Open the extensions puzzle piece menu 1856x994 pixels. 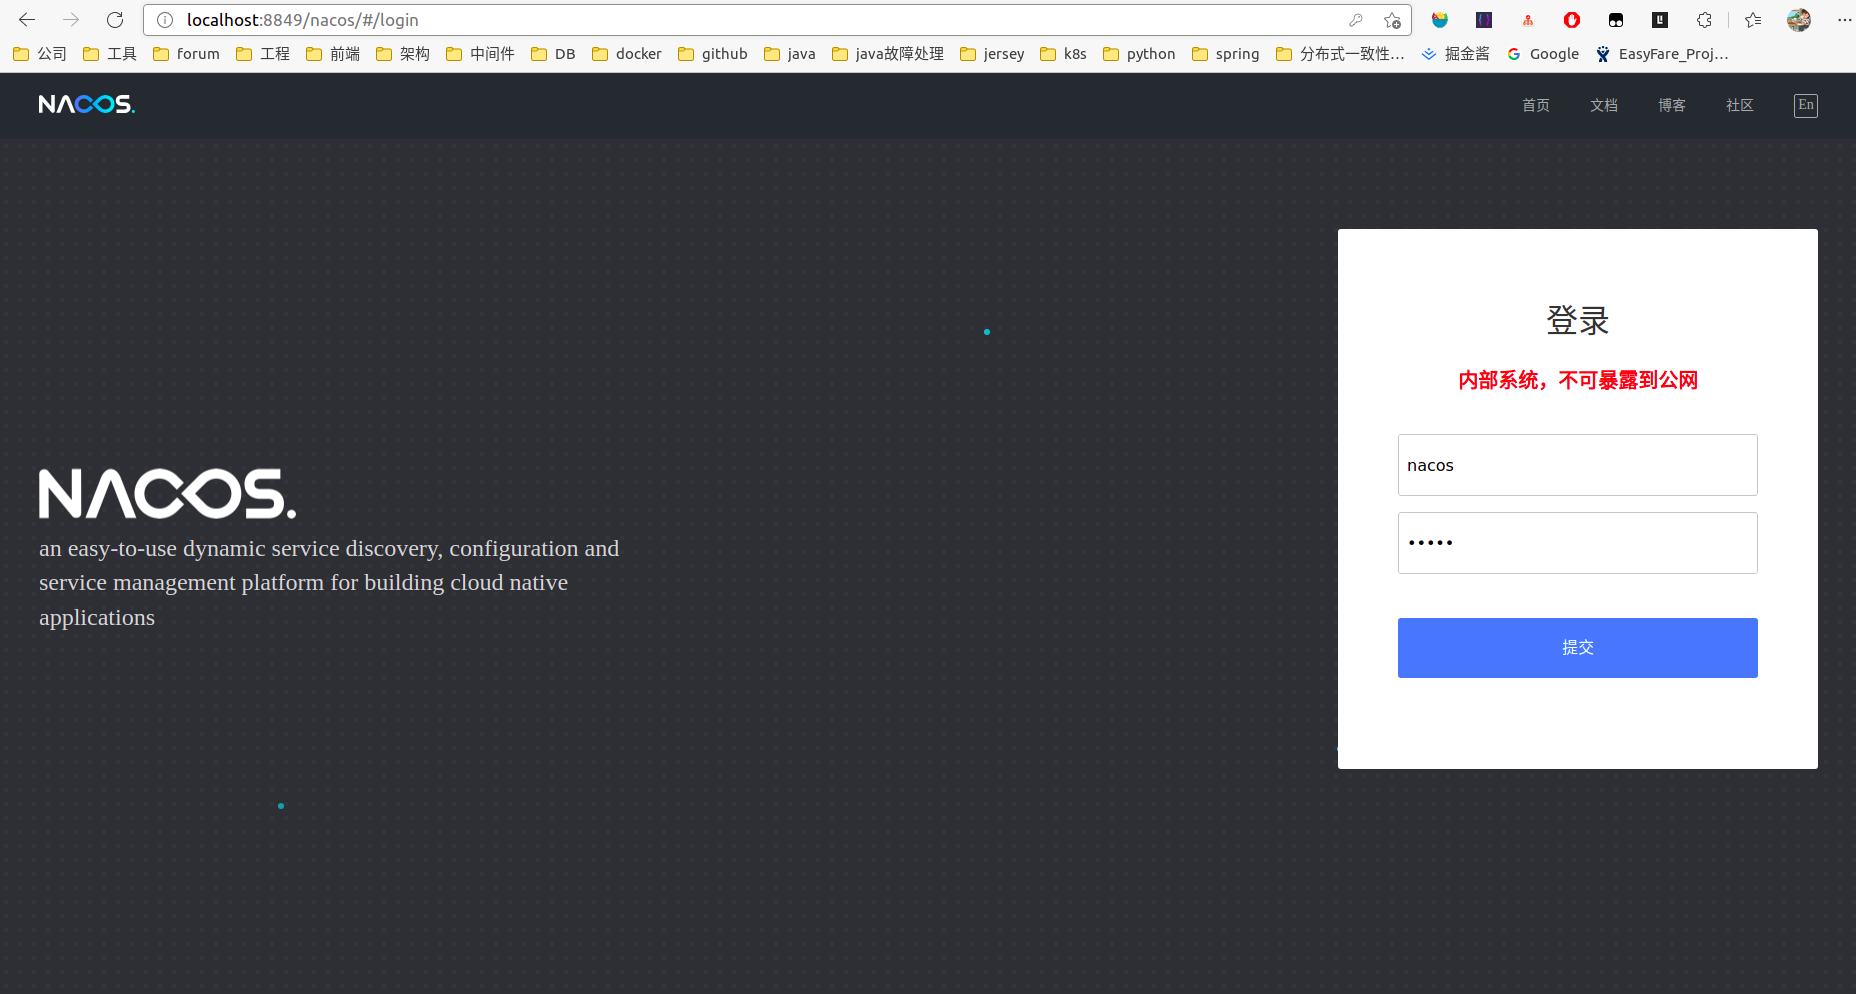tap(1705, 20)
